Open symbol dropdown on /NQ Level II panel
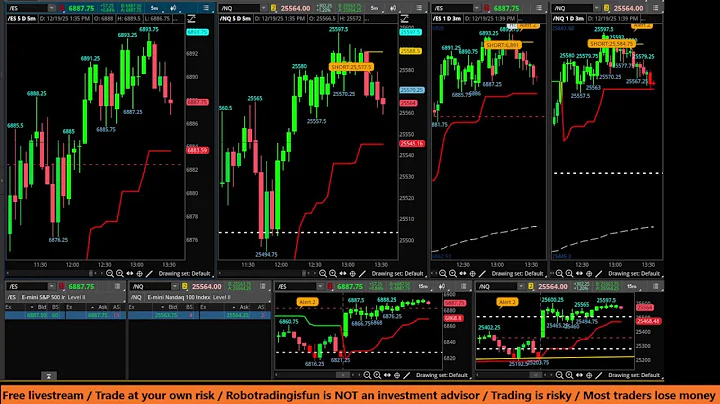This screenshot has height=404, width=720. (x=174, y=286)
